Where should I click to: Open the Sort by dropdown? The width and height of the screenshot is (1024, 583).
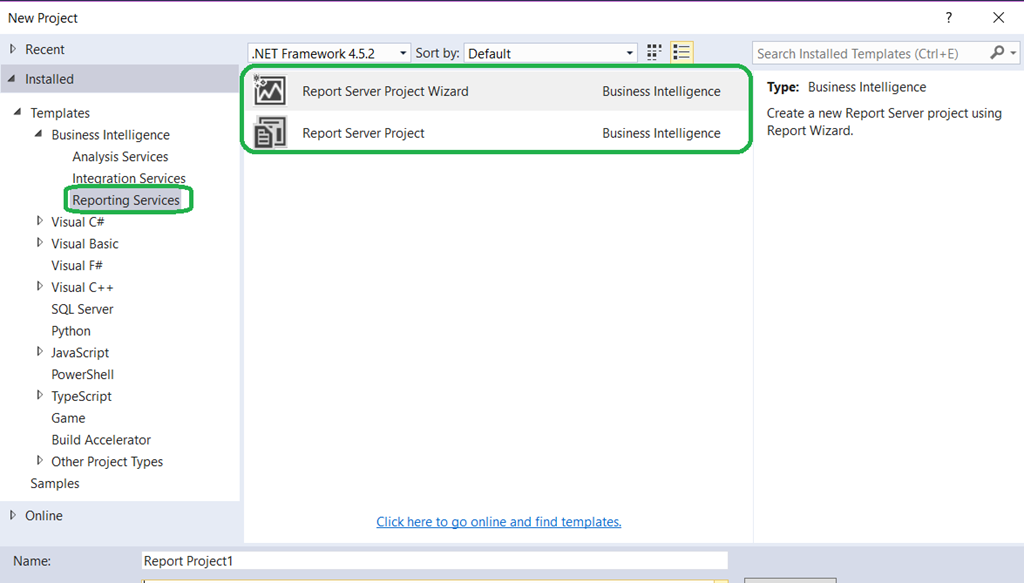(x=551, y=53)
